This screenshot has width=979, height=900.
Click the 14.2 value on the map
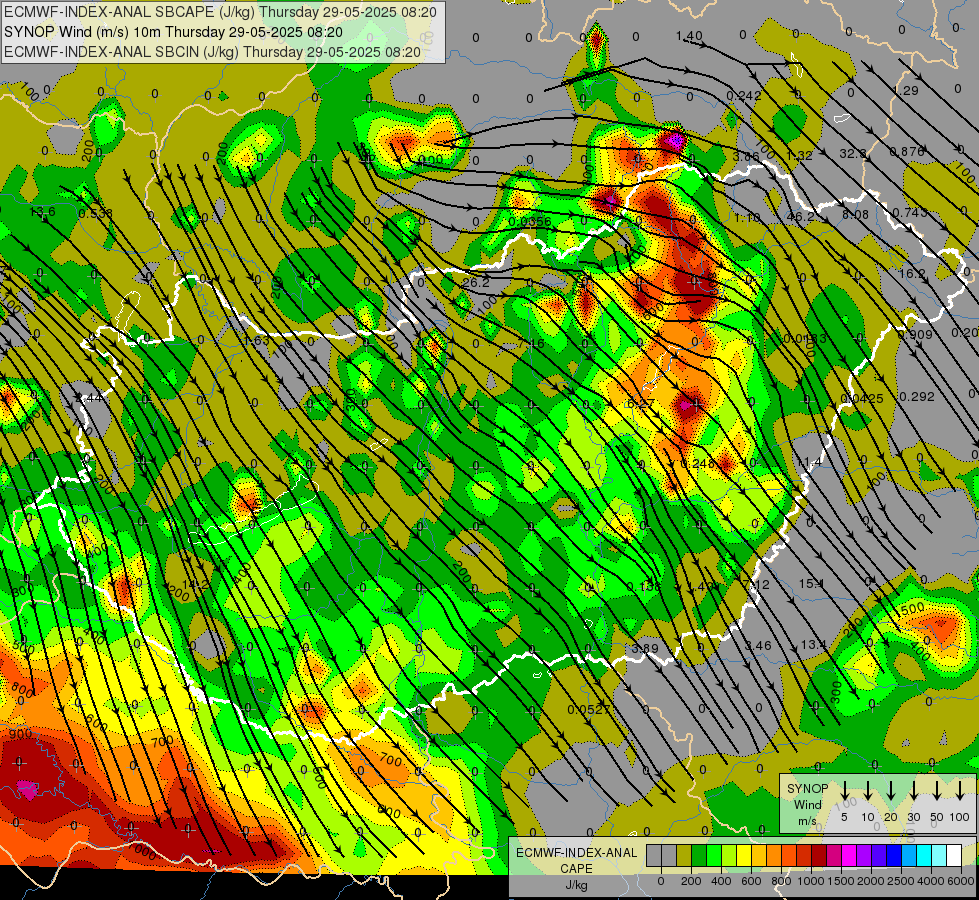[x=195, y=585]
